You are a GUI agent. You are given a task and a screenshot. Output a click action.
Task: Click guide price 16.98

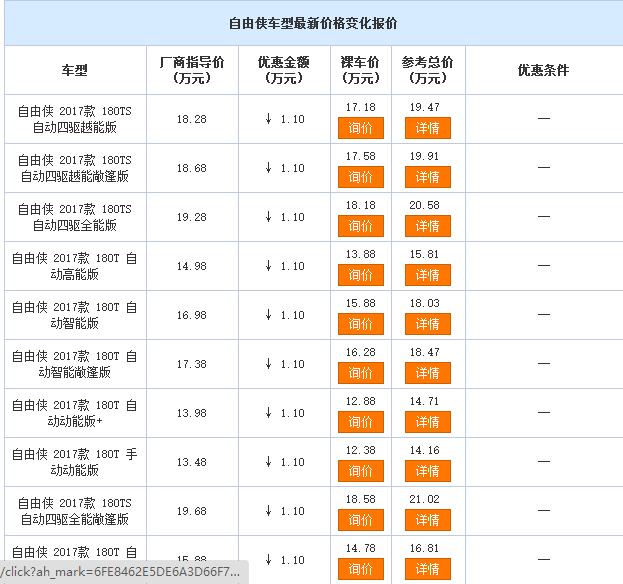tap(192, 315)
